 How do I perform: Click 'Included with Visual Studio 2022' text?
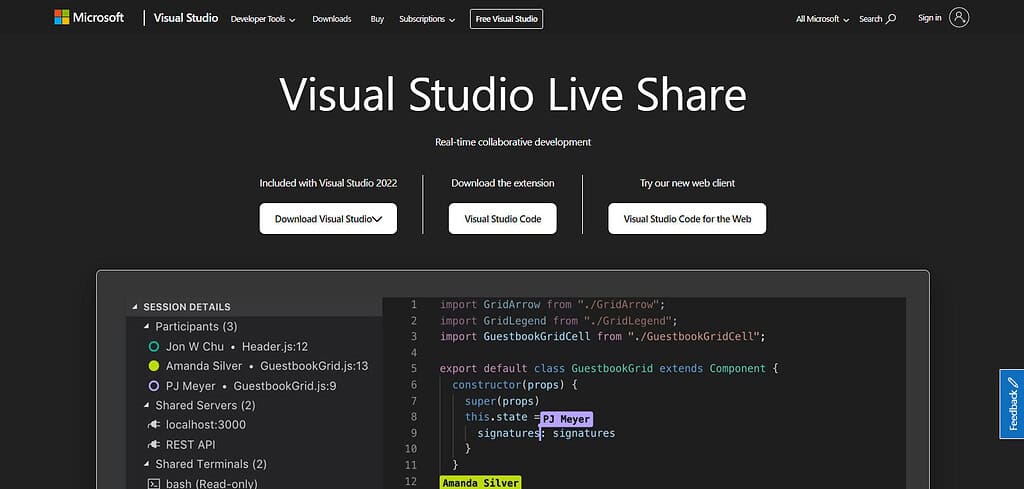click(x=328, y=183)
